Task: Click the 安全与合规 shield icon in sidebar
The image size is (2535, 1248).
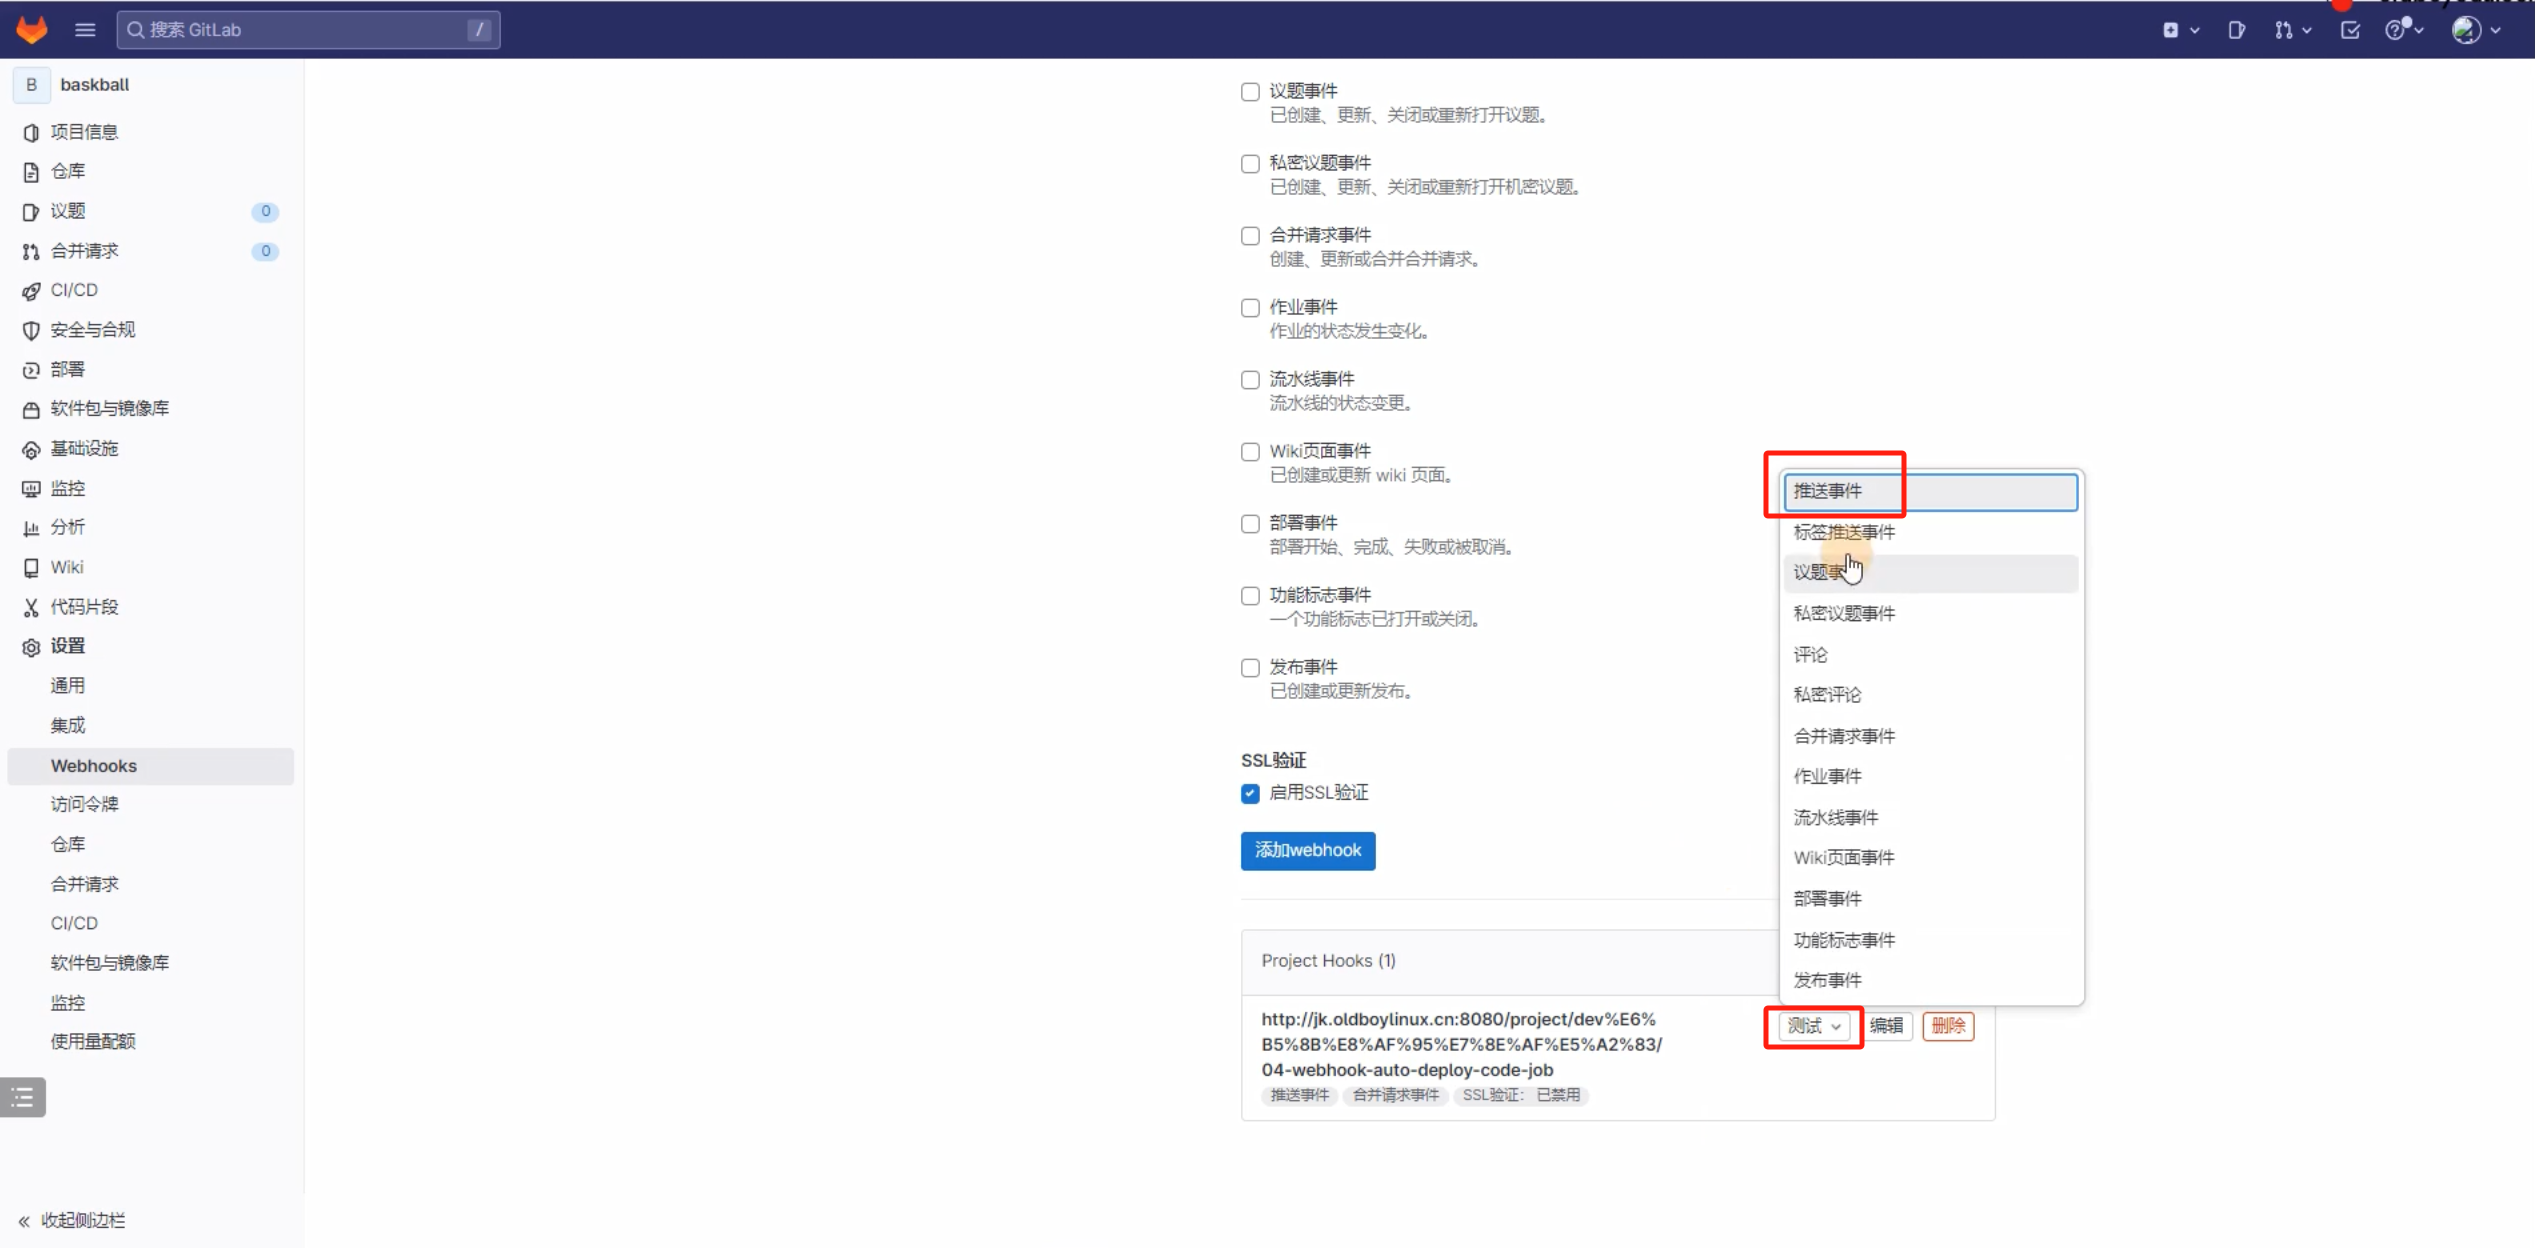Action: (x=31, y=330)
